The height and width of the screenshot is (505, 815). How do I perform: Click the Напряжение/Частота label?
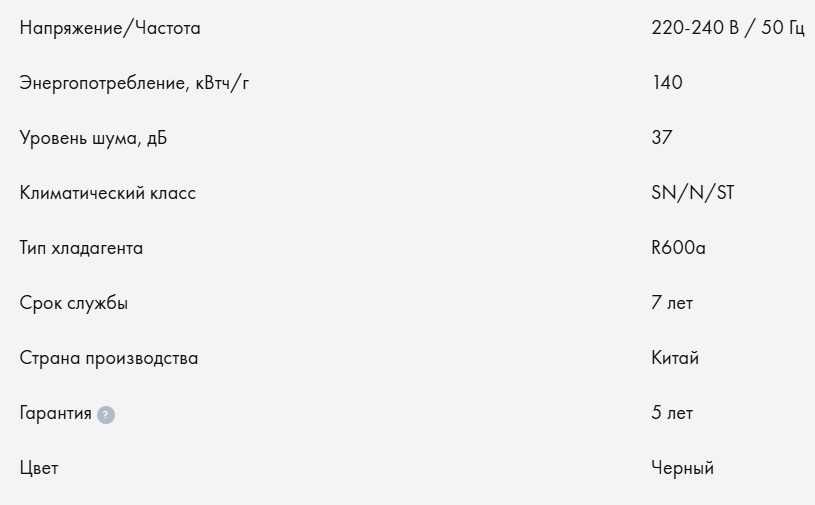tap(110, 28)
